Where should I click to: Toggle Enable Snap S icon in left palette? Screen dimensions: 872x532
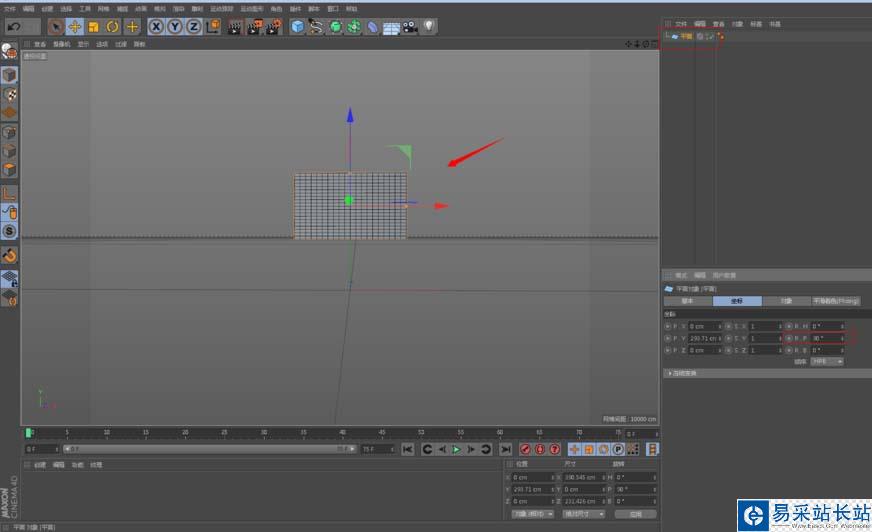9,231
